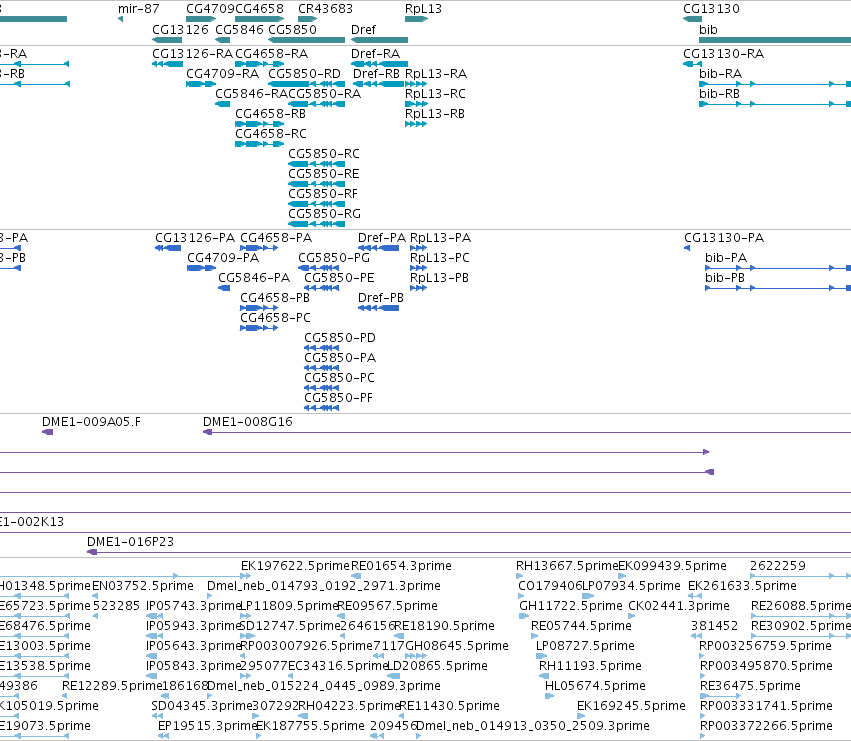Click the RpL13-RB transcript label
851x741 pixels.
pos(435,114)
